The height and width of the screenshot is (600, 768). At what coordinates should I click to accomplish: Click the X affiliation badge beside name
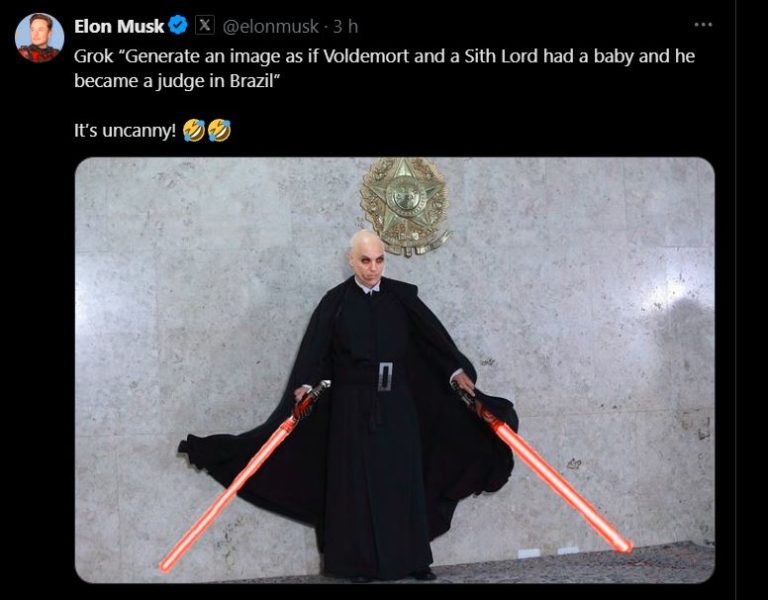205,25
